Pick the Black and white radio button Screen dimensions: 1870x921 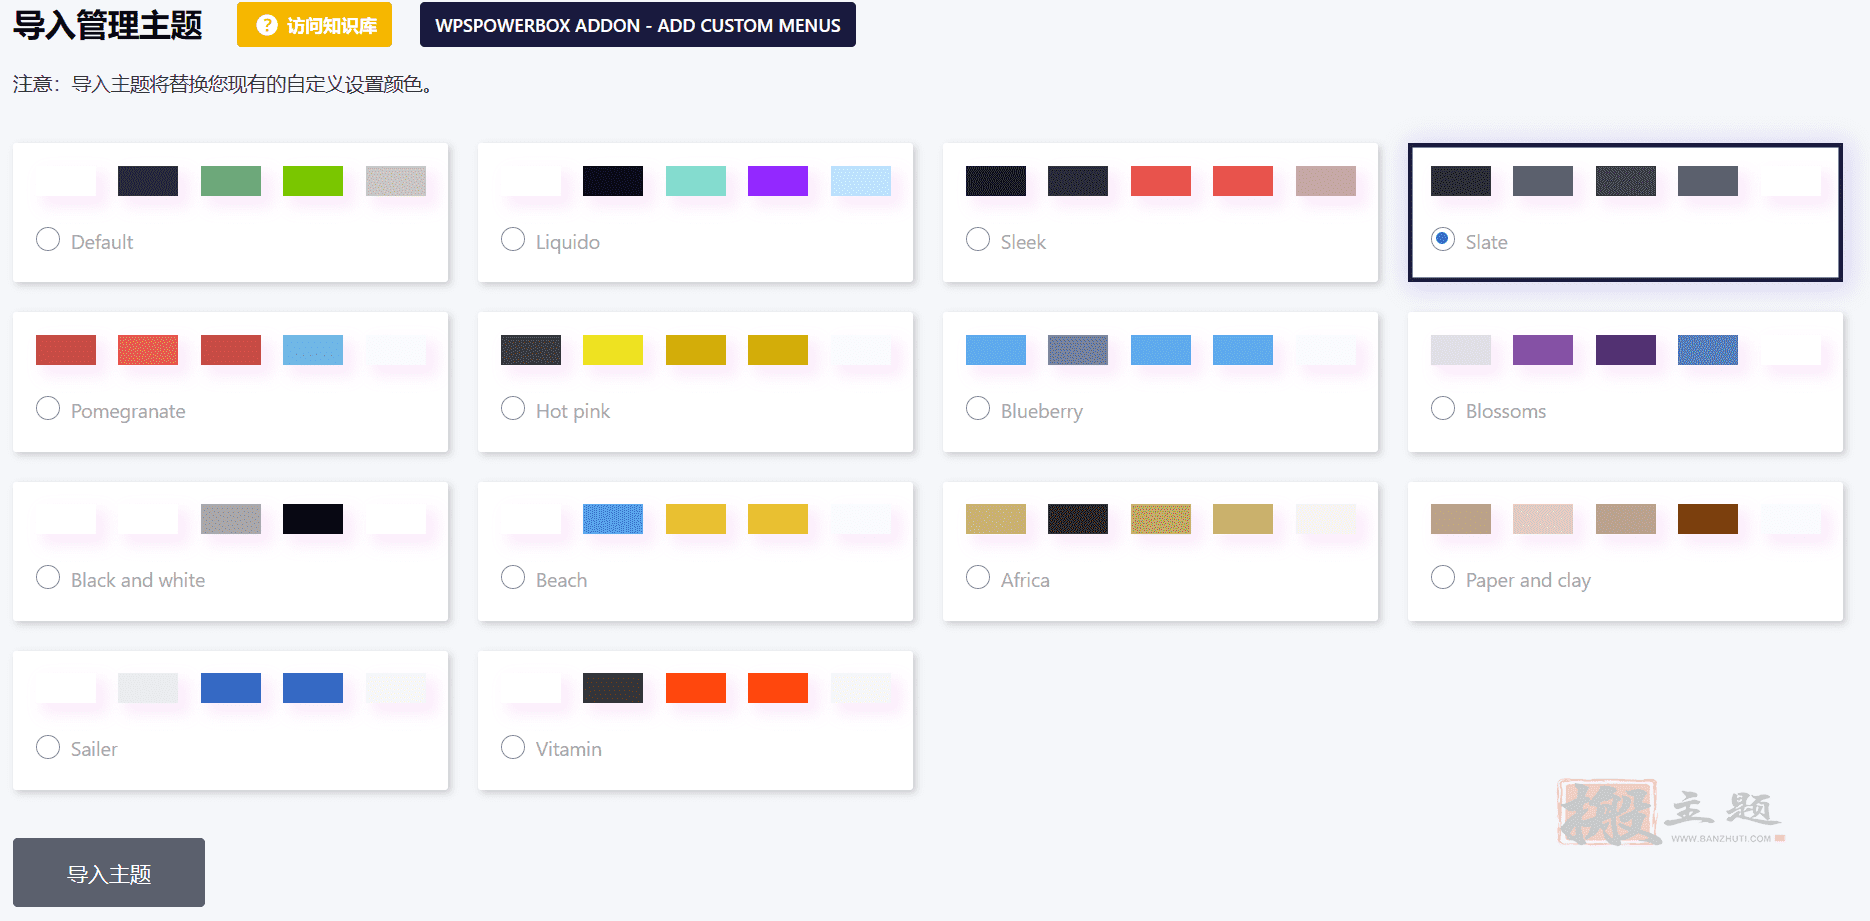[x=48, y=578]
